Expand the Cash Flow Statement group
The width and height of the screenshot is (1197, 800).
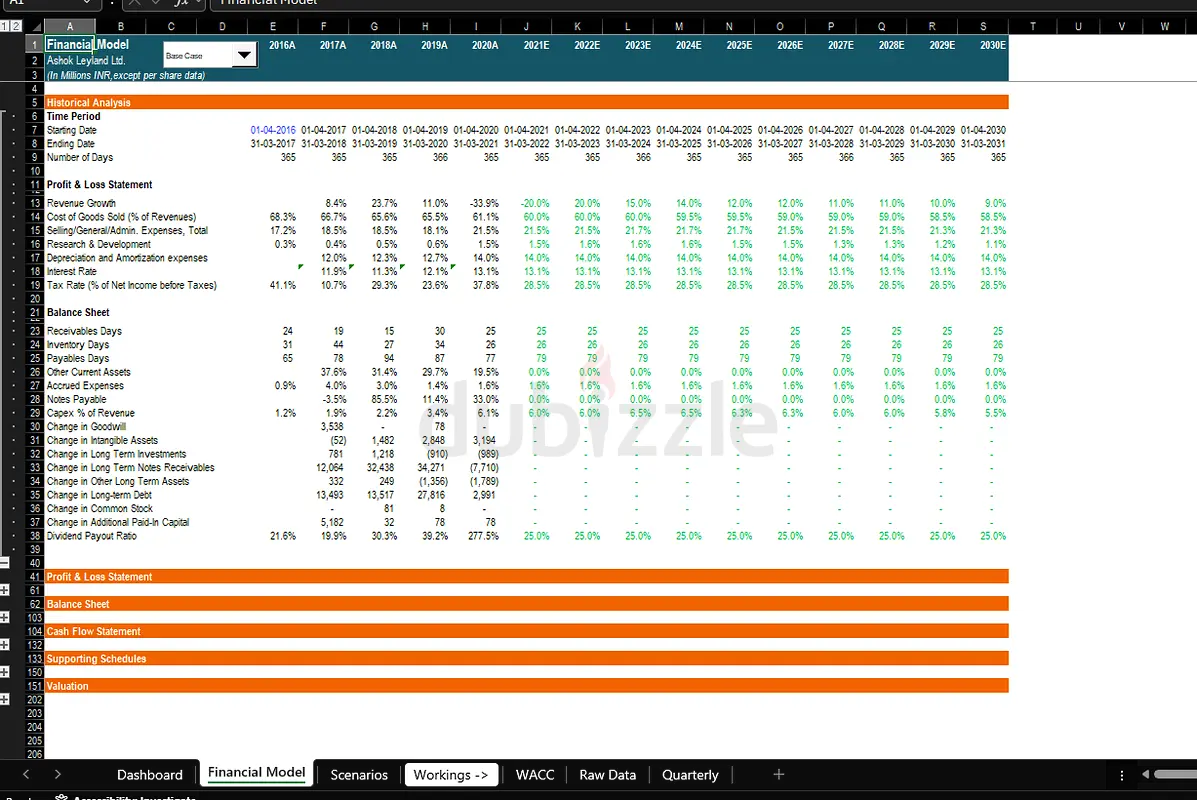[x=5, y=645]
